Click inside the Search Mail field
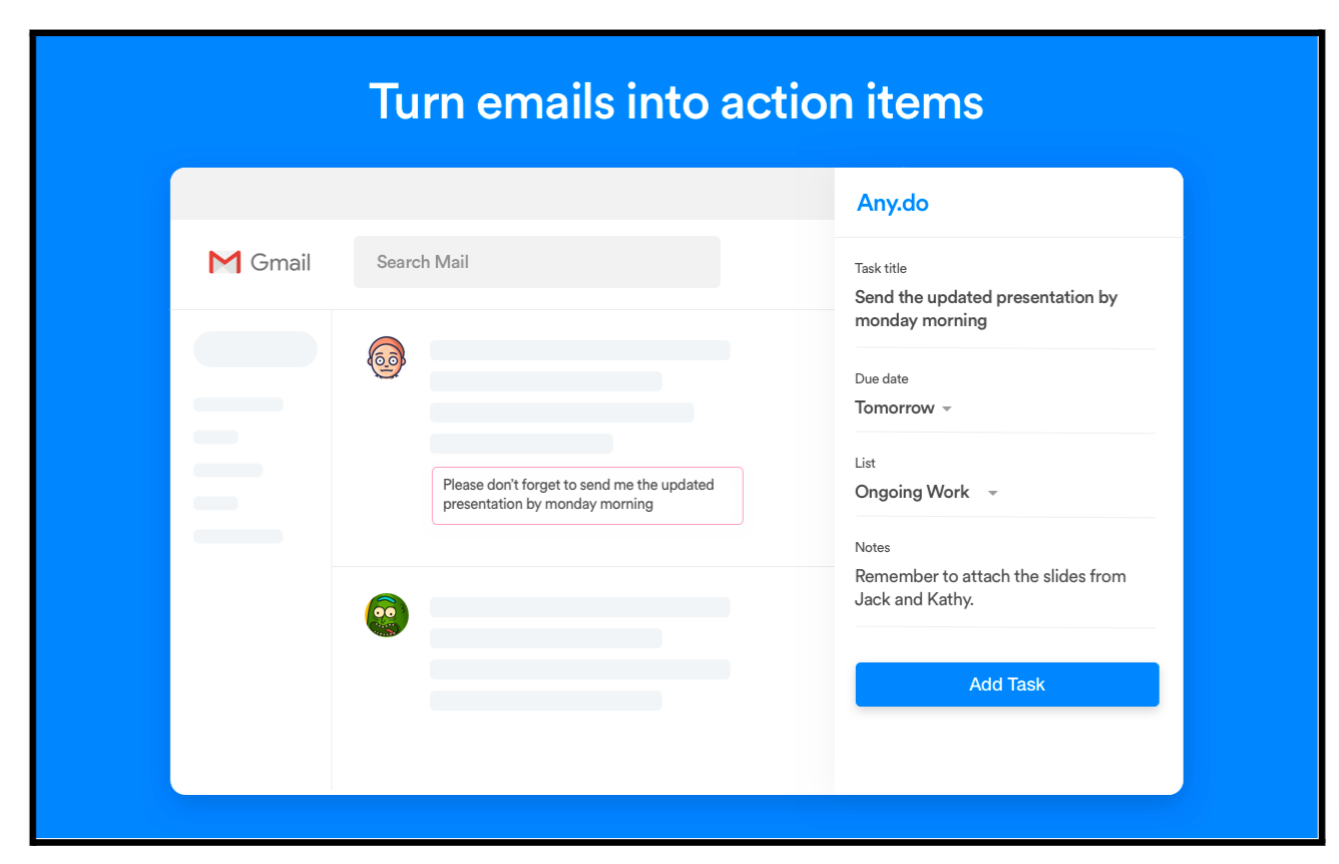This screenshot has height=864, width=1339. [536, 261]
